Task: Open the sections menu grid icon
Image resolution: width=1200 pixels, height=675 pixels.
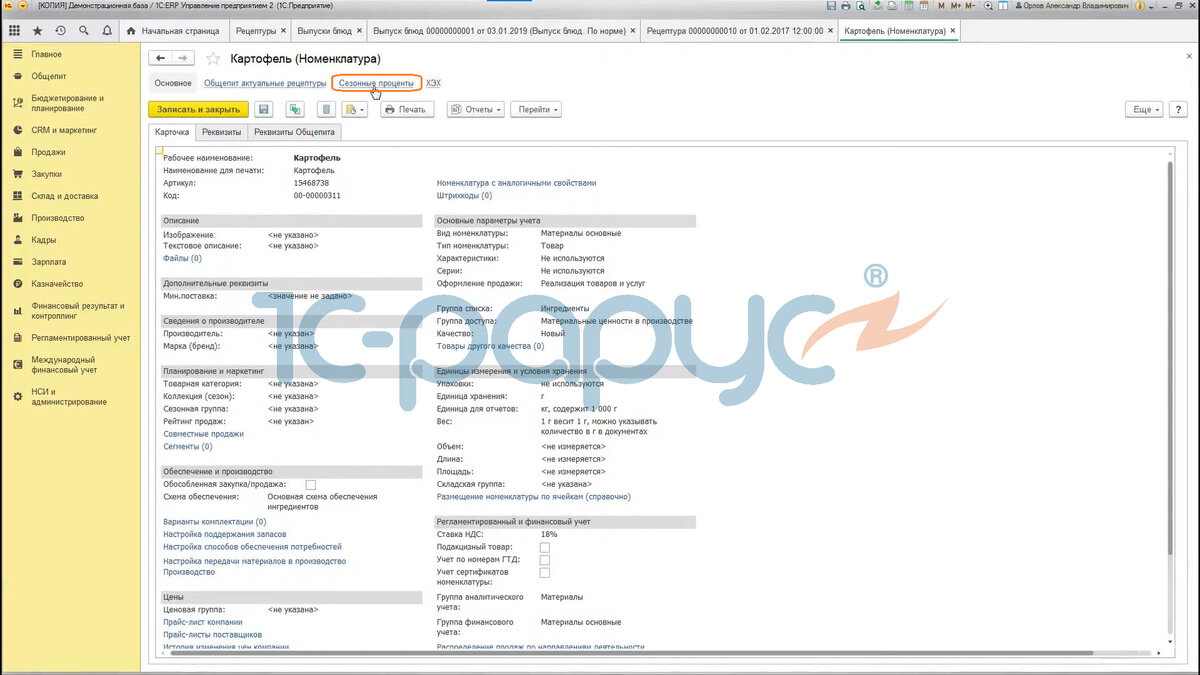Action: tap(14, 31)
